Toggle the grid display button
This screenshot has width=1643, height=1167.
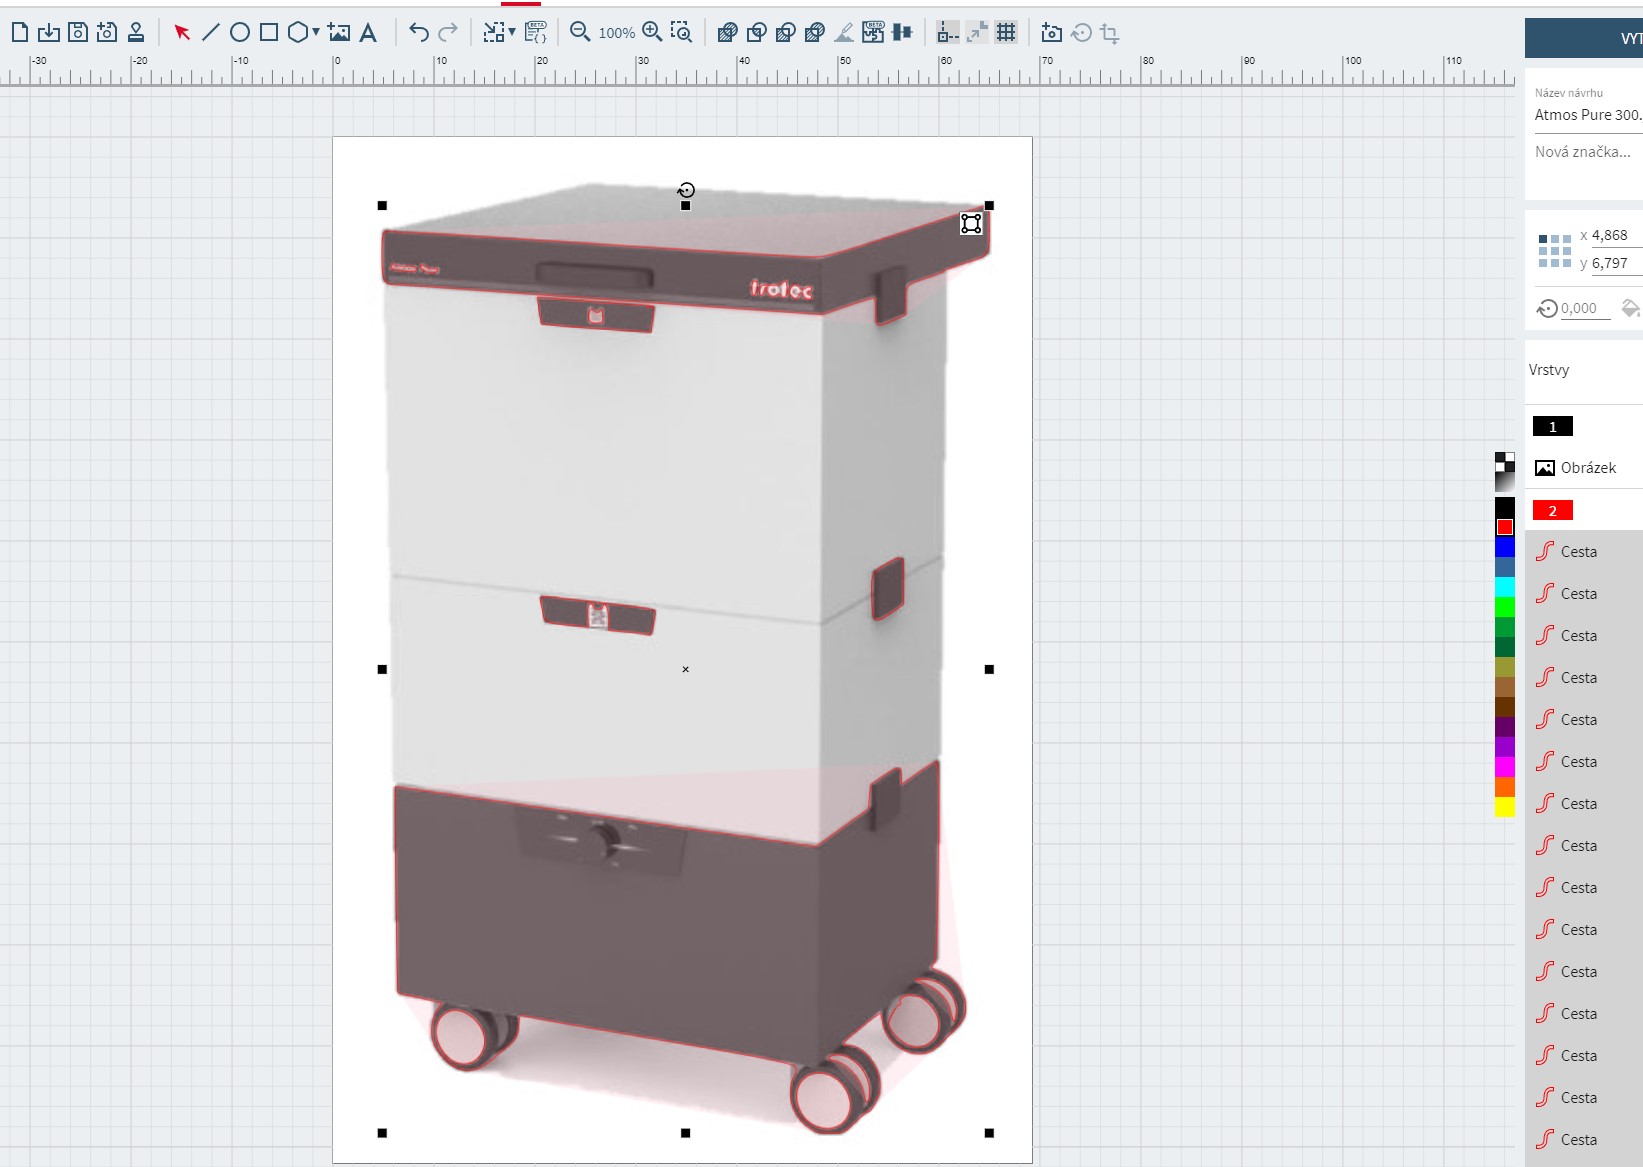coord(1006,33)
